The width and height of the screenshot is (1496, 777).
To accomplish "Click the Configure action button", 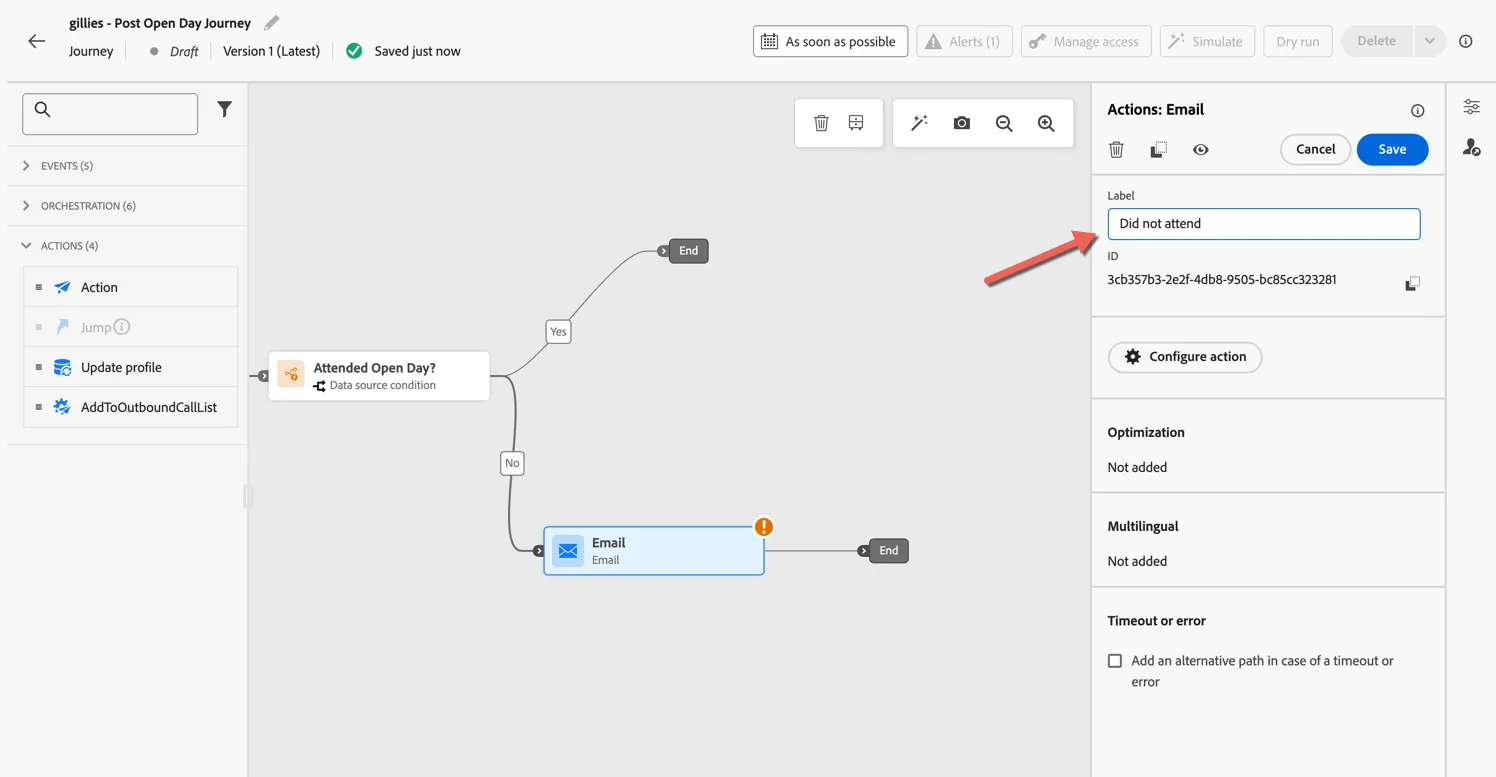I will [1185, 357].
